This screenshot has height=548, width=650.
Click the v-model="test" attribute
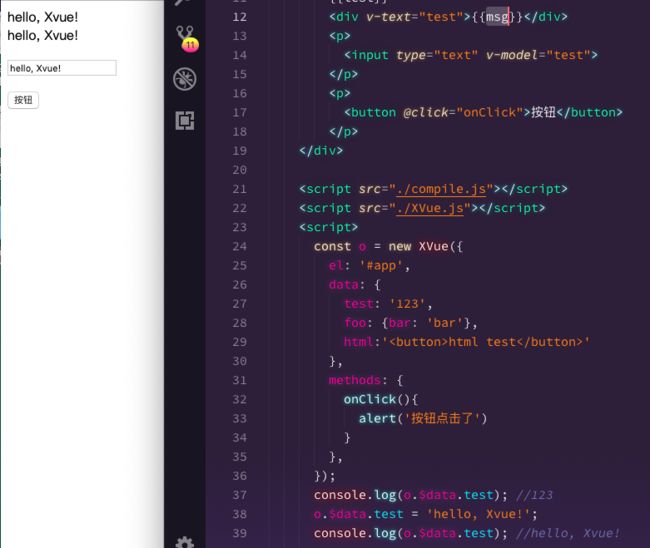point(538,55)
